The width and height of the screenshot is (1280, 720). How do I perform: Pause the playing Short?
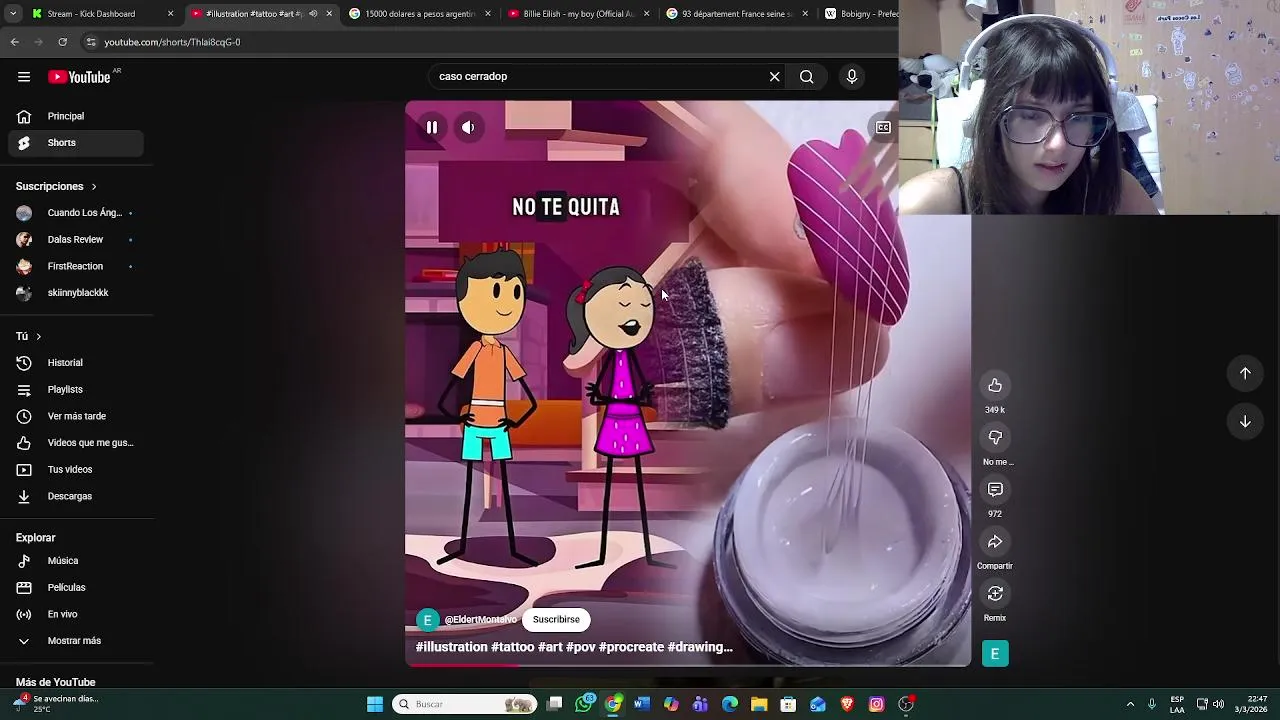[432, 127]
